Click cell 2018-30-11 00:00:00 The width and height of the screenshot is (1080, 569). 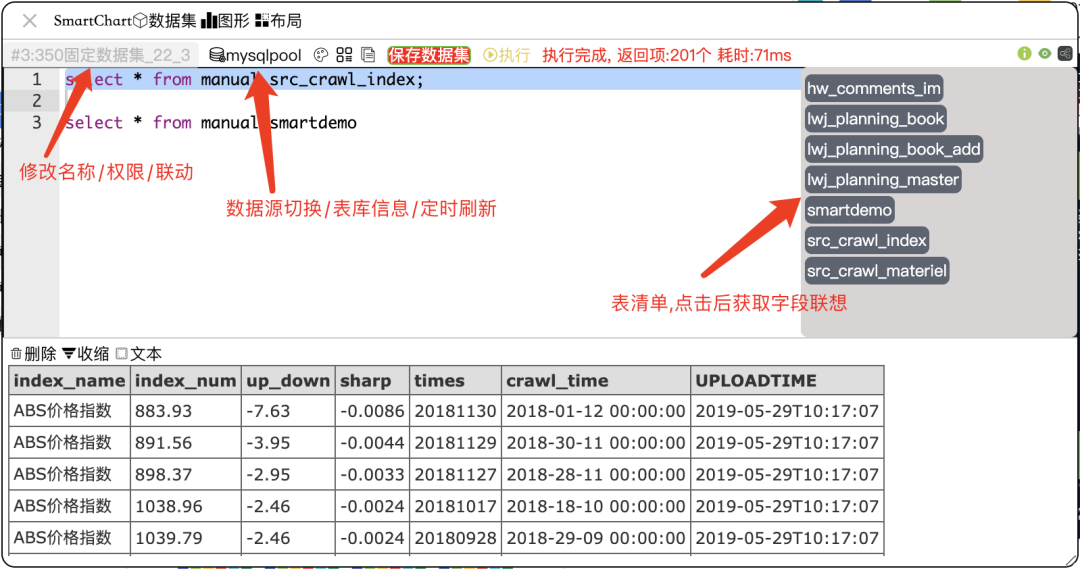coord(596,443)
